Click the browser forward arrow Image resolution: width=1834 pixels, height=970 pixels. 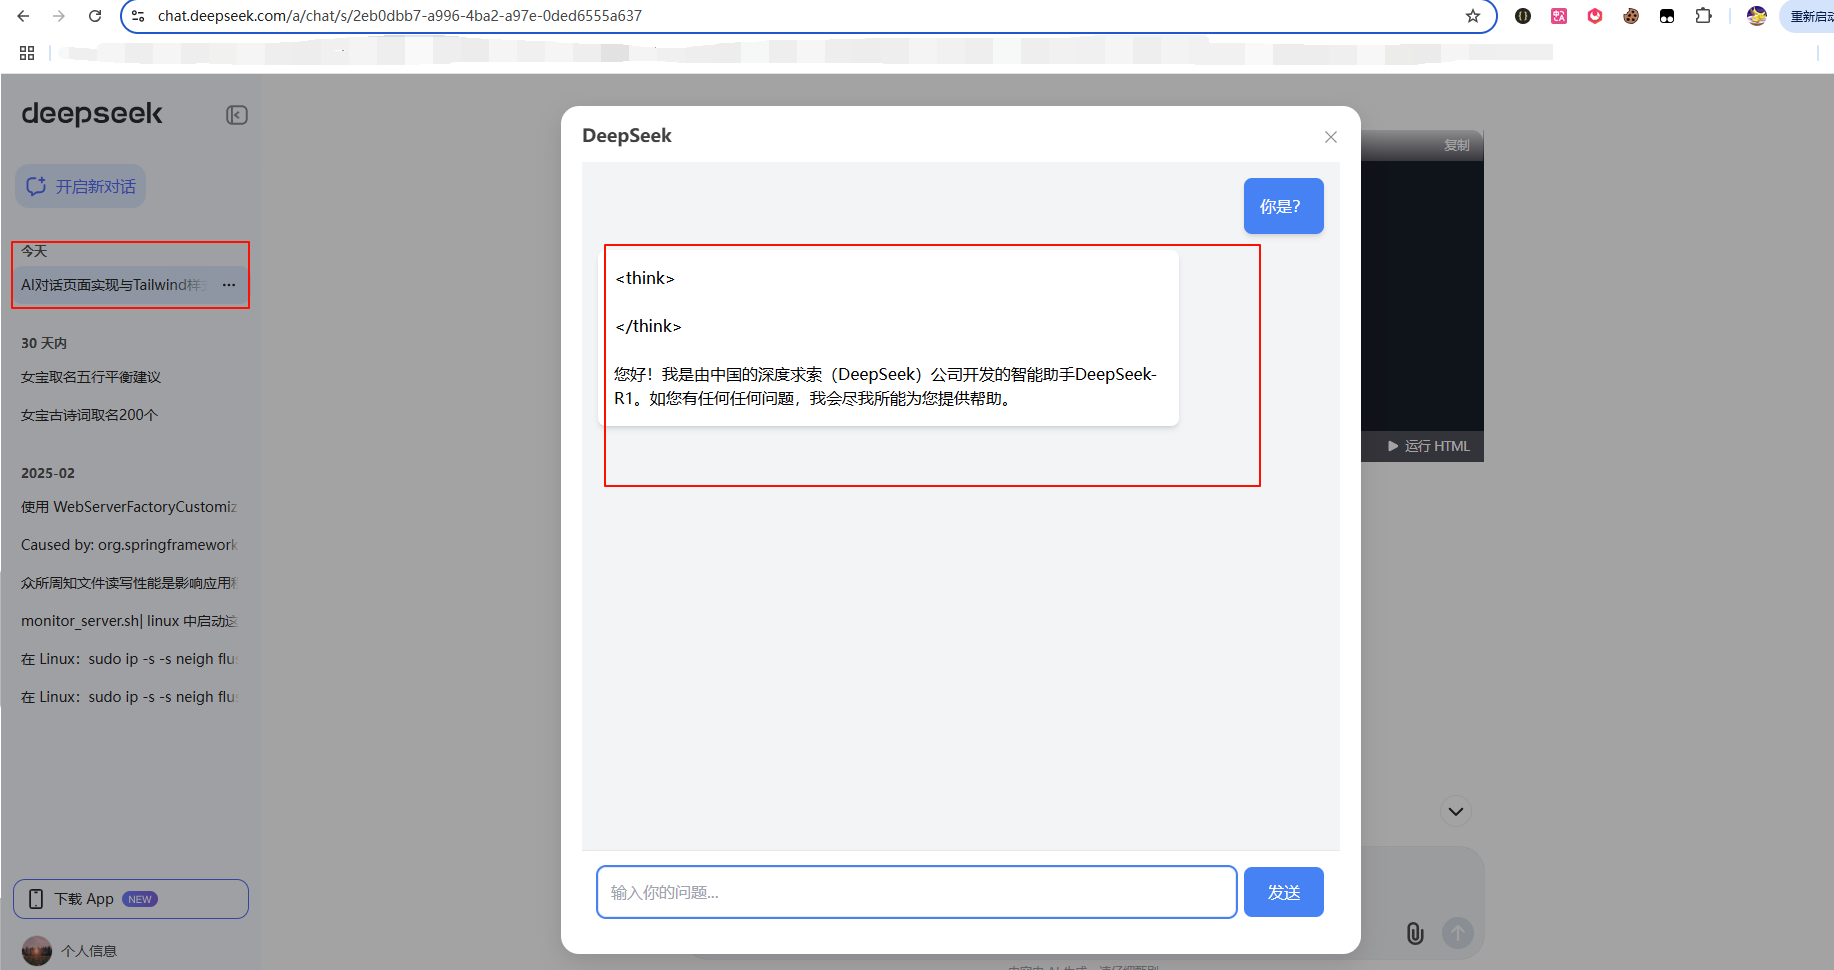[x=59, y=16]
